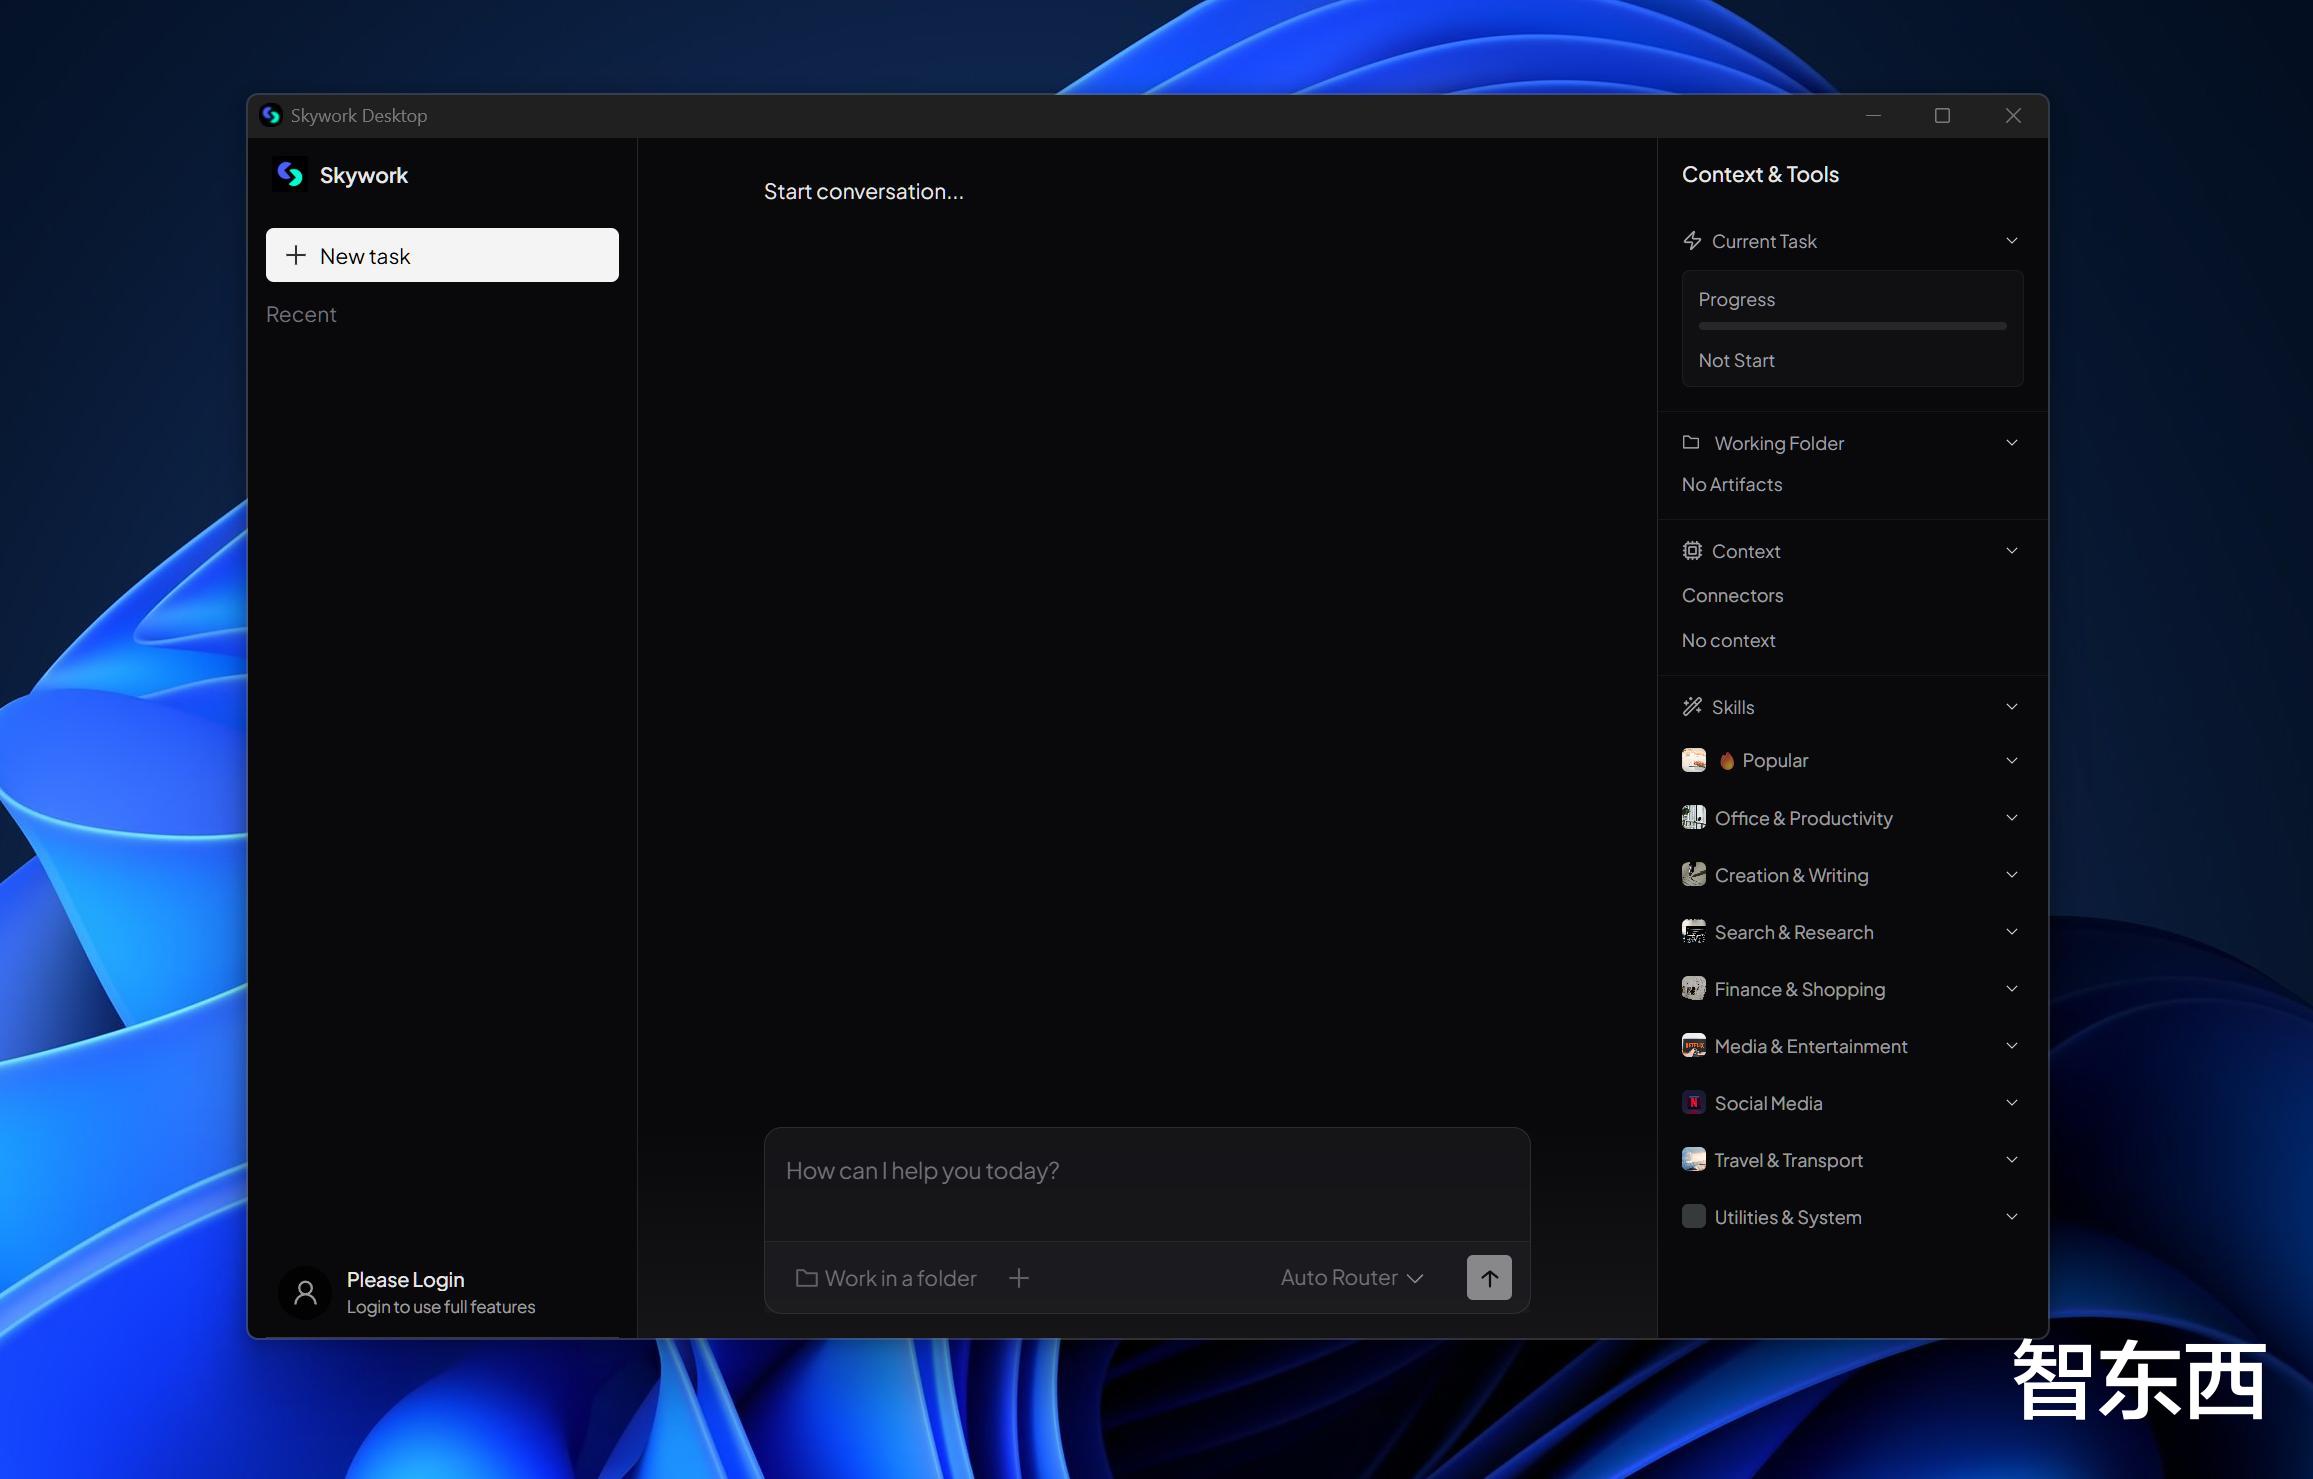Collapse the Current Task section chevron
Screen dimensions: 2313x1479
tap(2011, 241)
